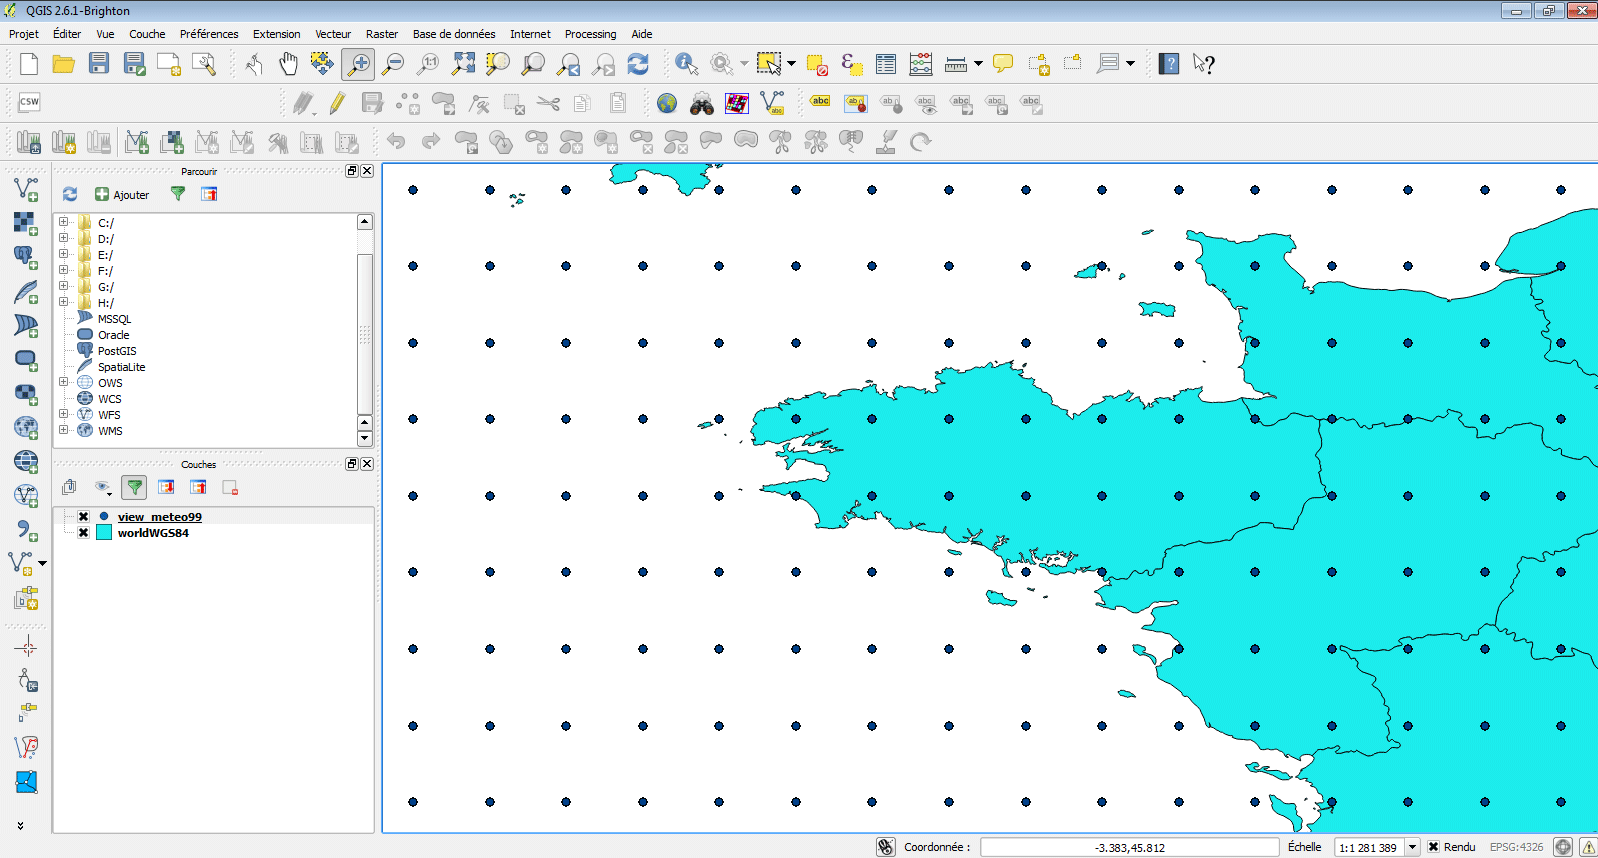Expand the C:/ drive in browser
The width and height of the screenshot is (1598, 858).
[64, 222]
